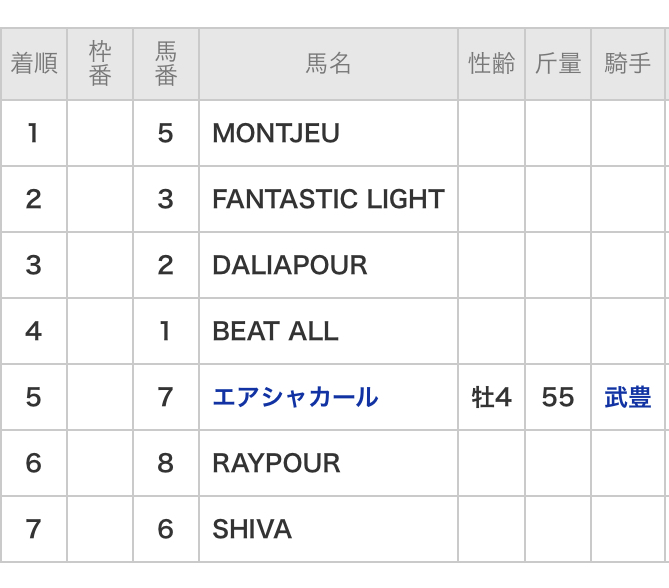This screenshot has height=588, width=669.
Task: Select the SHIVA horse name cell
Action: pos(252,529)
